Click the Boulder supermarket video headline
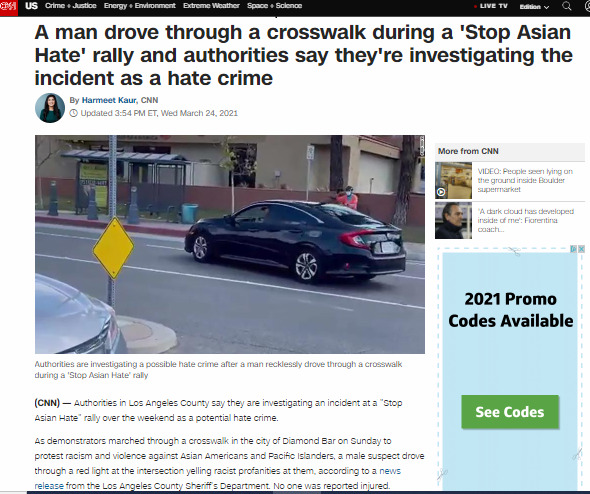 point(525,180)
